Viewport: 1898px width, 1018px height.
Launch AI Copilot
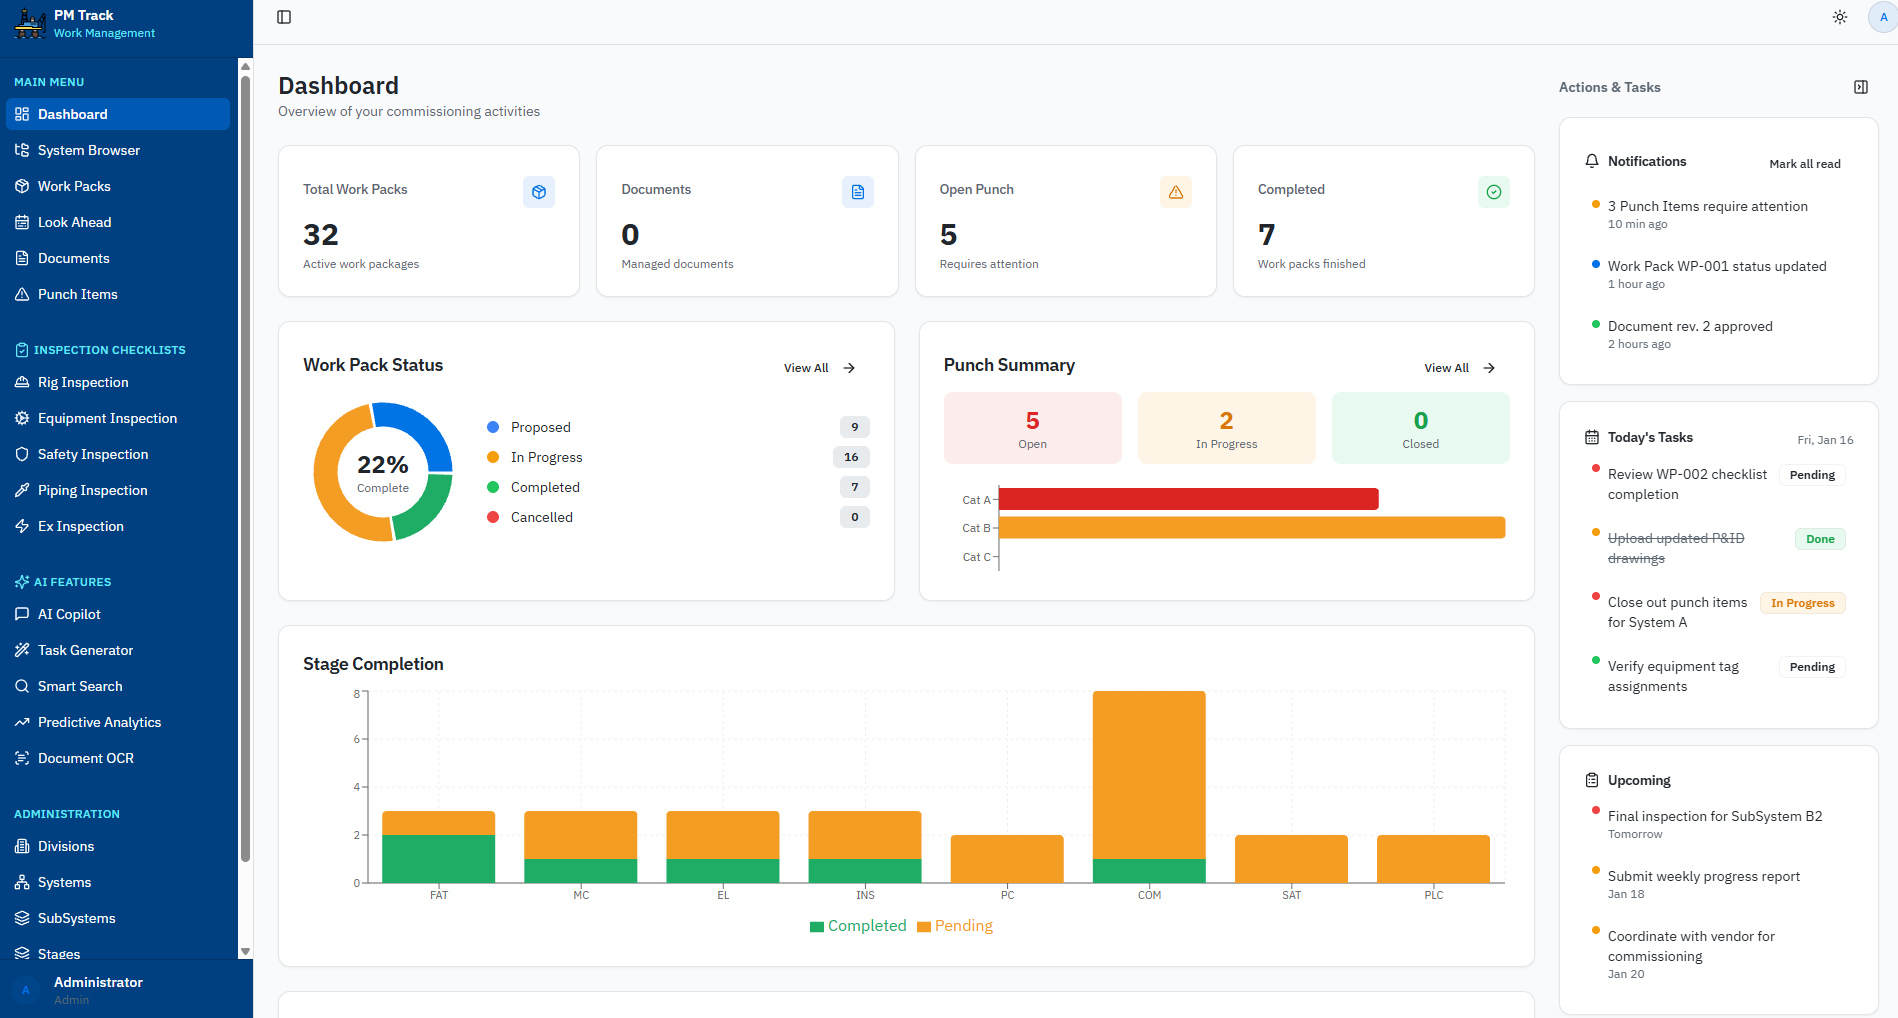coord(118,614)
